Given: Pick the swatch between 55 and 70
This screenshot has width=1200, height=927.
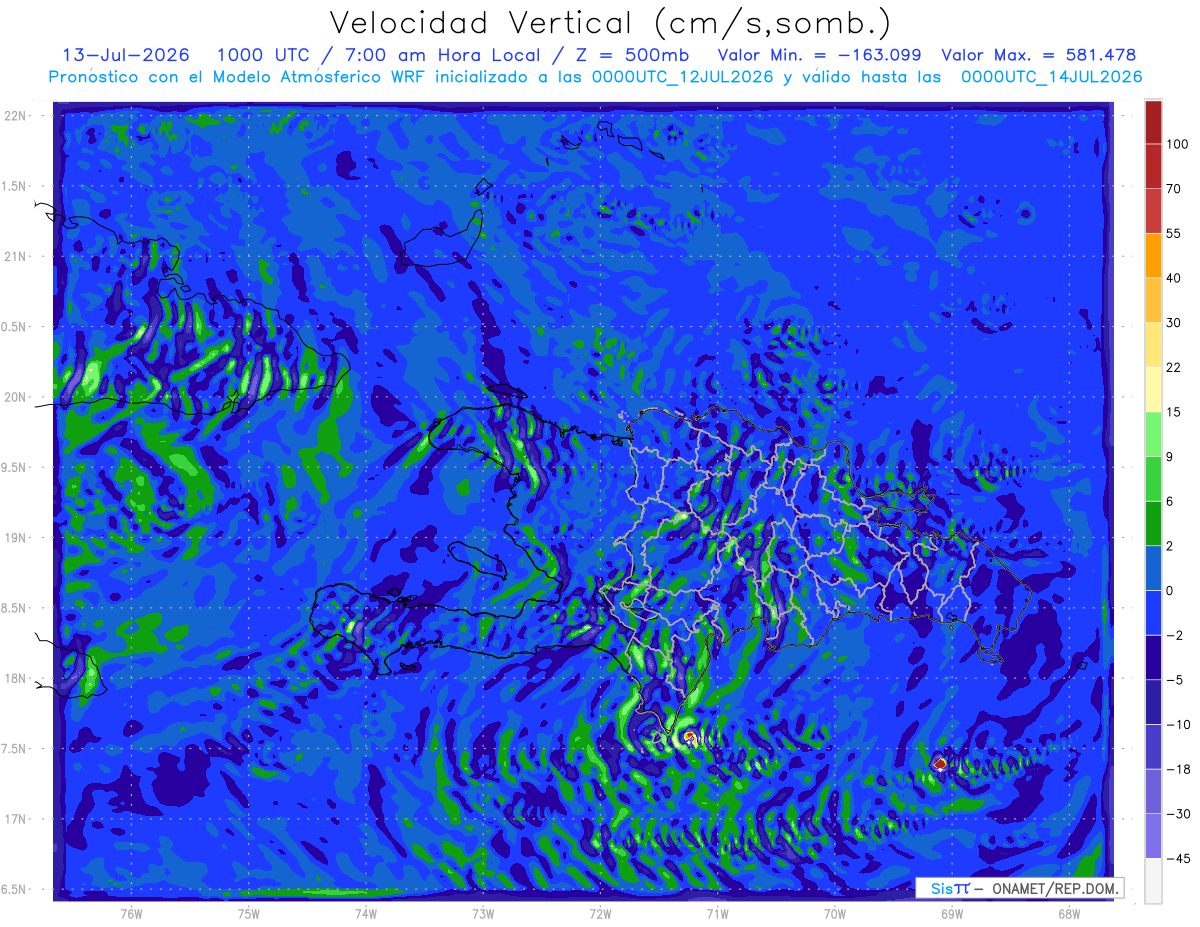Looking at the screenshot, I should (1153, 211).
